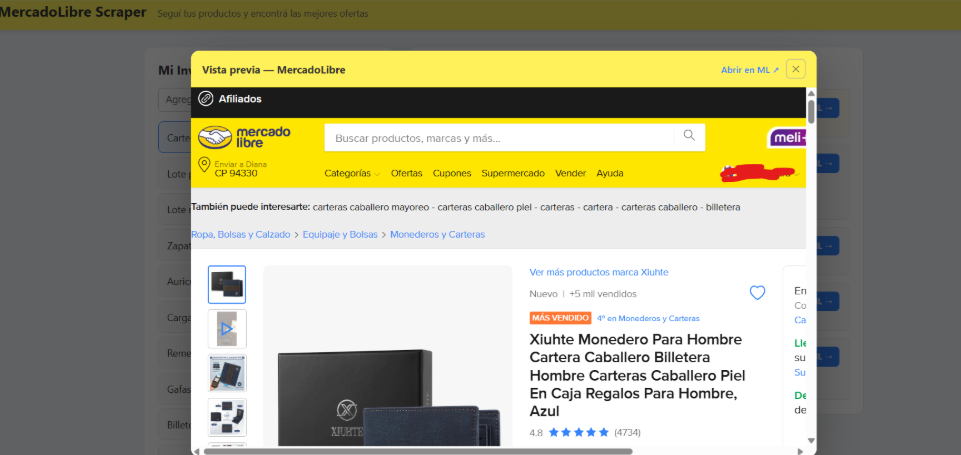Click the Afiliados paperclip icon

[x=206, y=99]
